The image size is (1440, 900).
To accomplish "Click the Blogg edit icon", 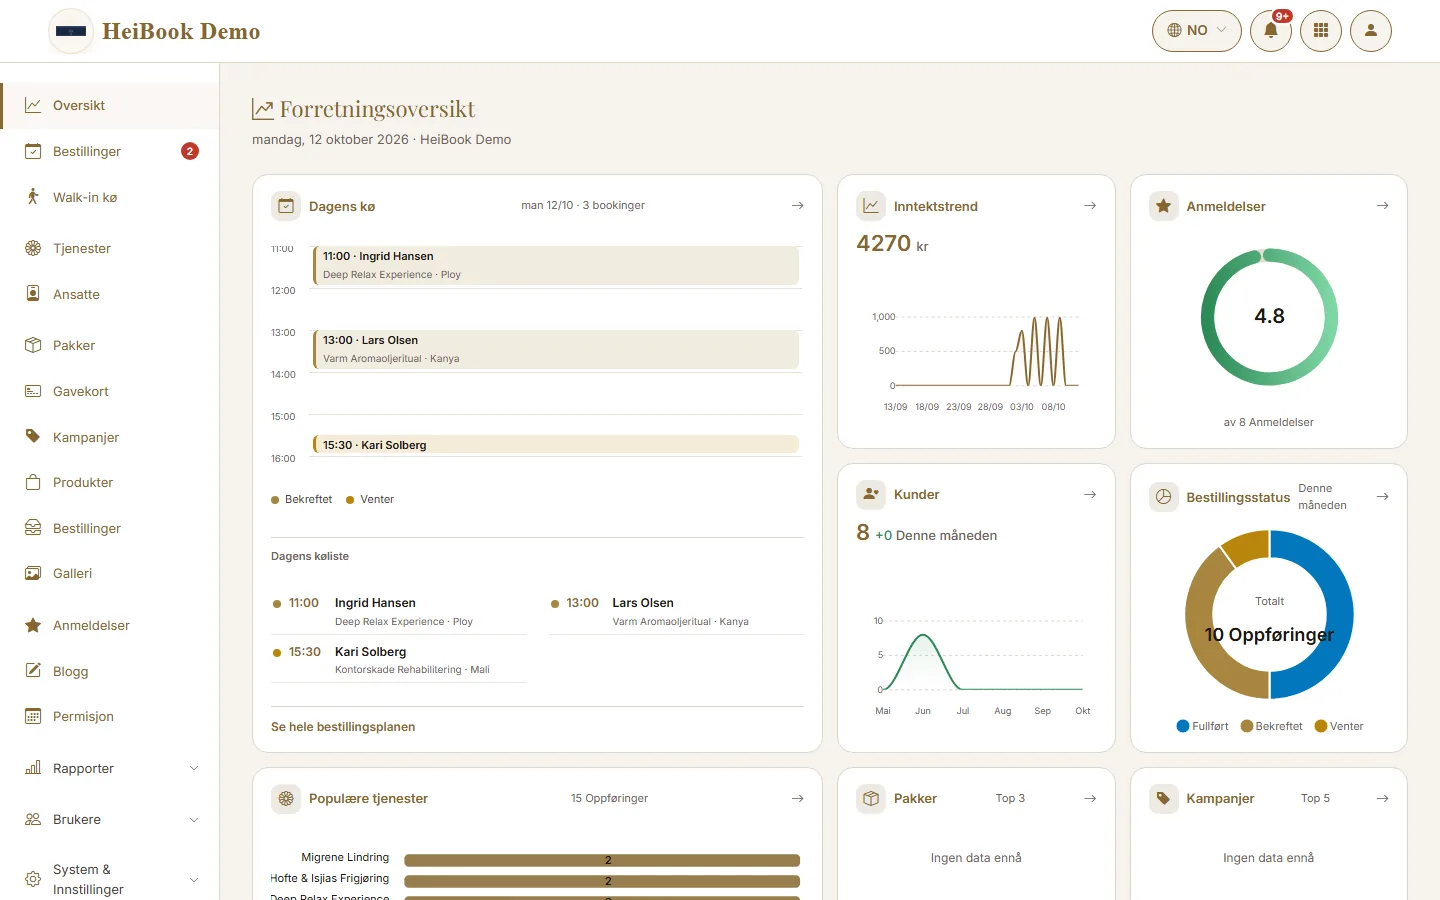I will [x=33, y=671].
